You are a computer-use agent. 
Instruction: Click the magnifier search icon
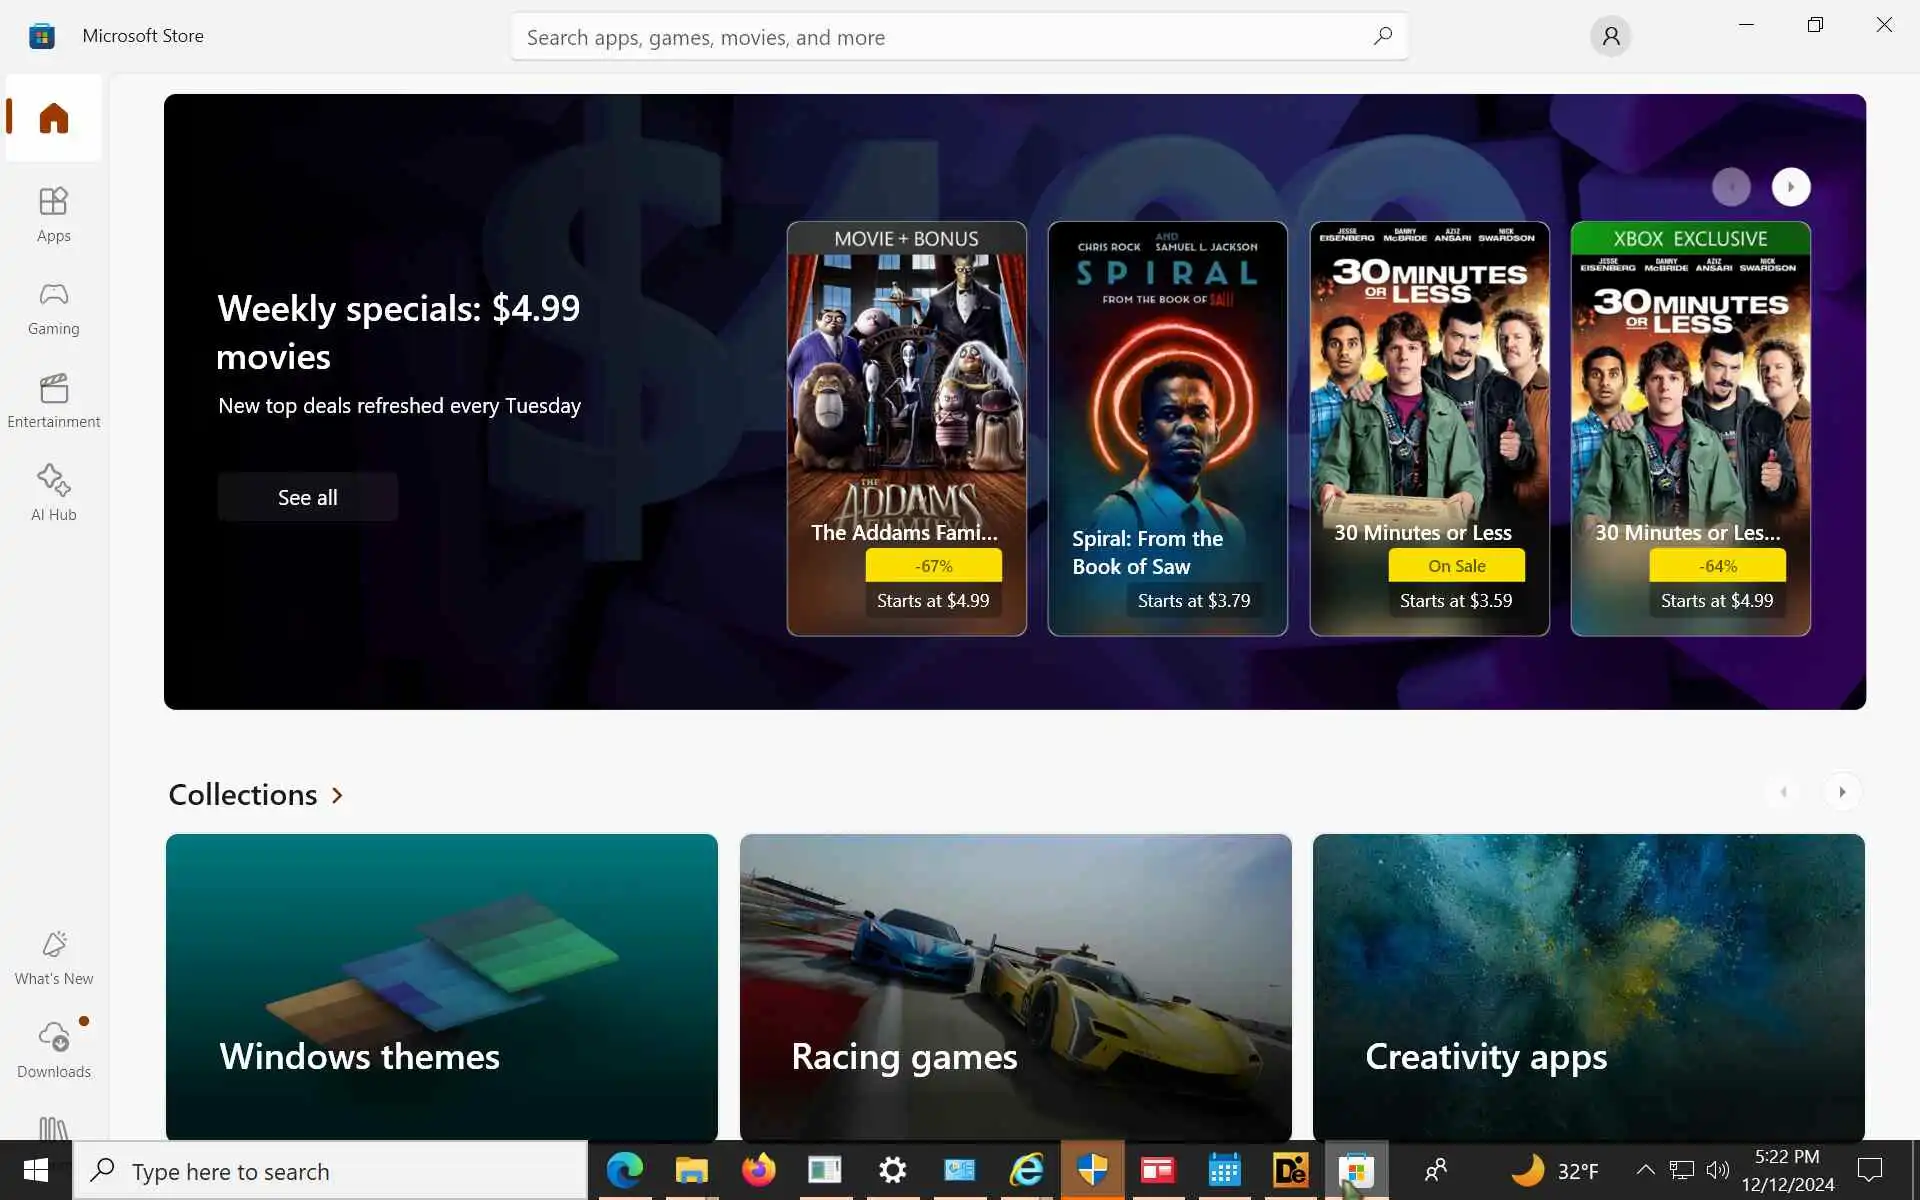1382,37
